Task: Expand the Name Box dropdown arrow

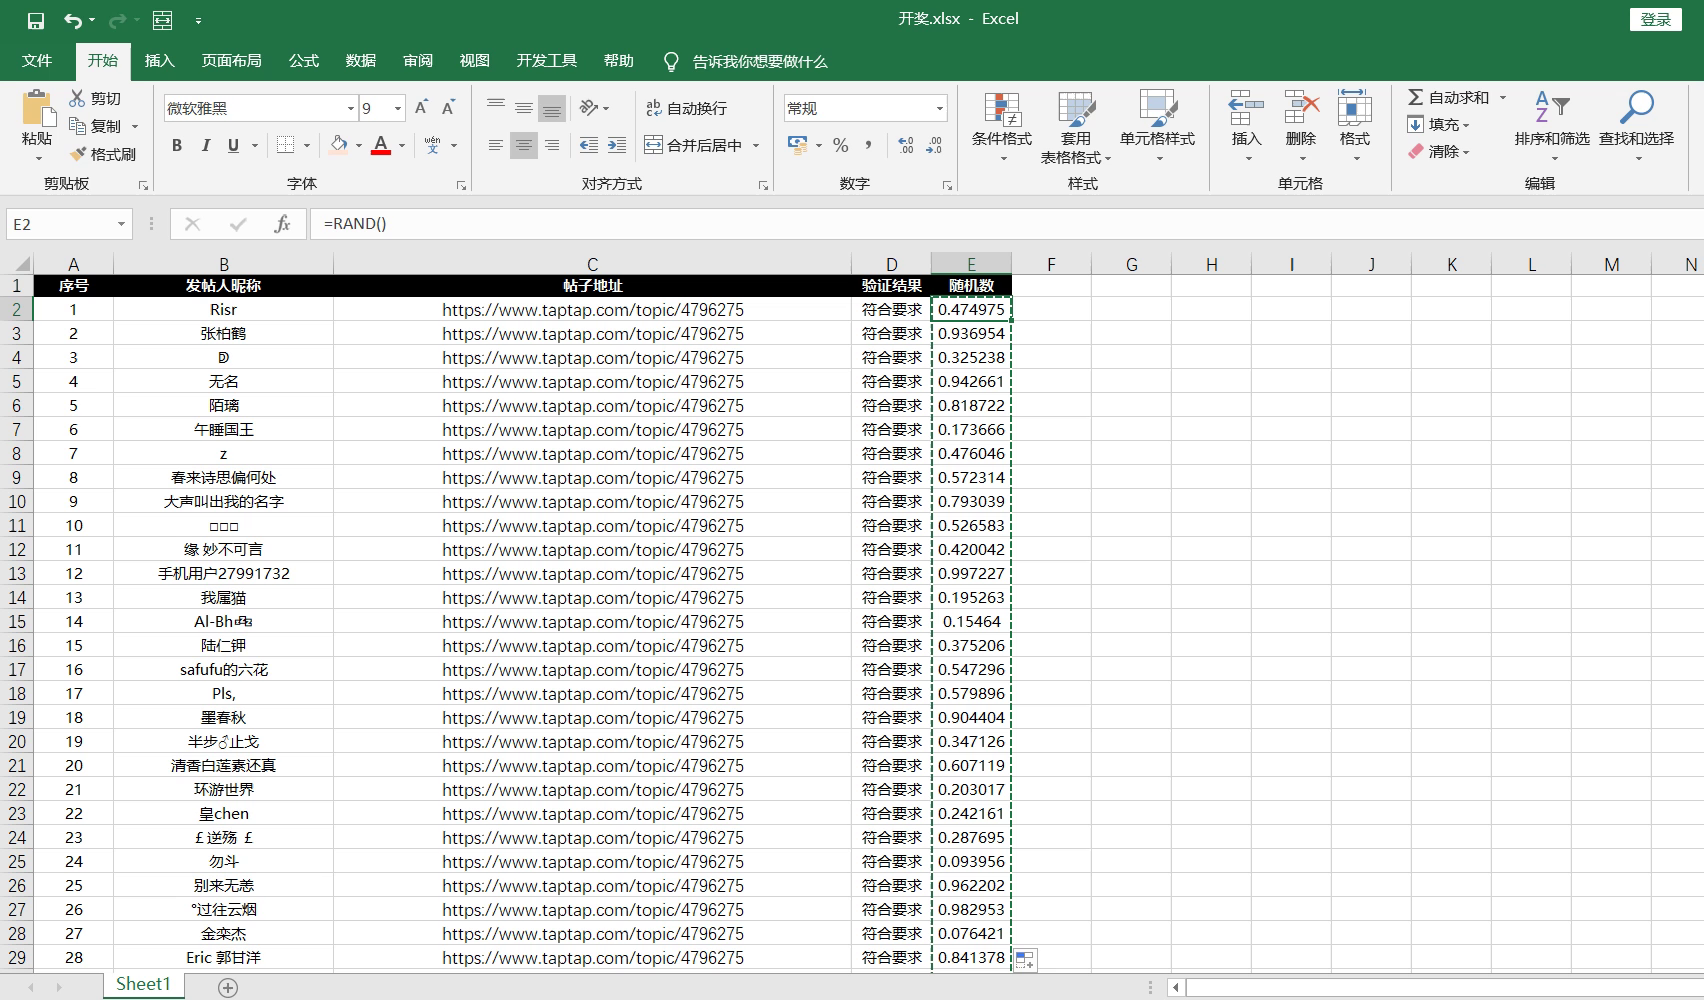Action: (121, 224)
